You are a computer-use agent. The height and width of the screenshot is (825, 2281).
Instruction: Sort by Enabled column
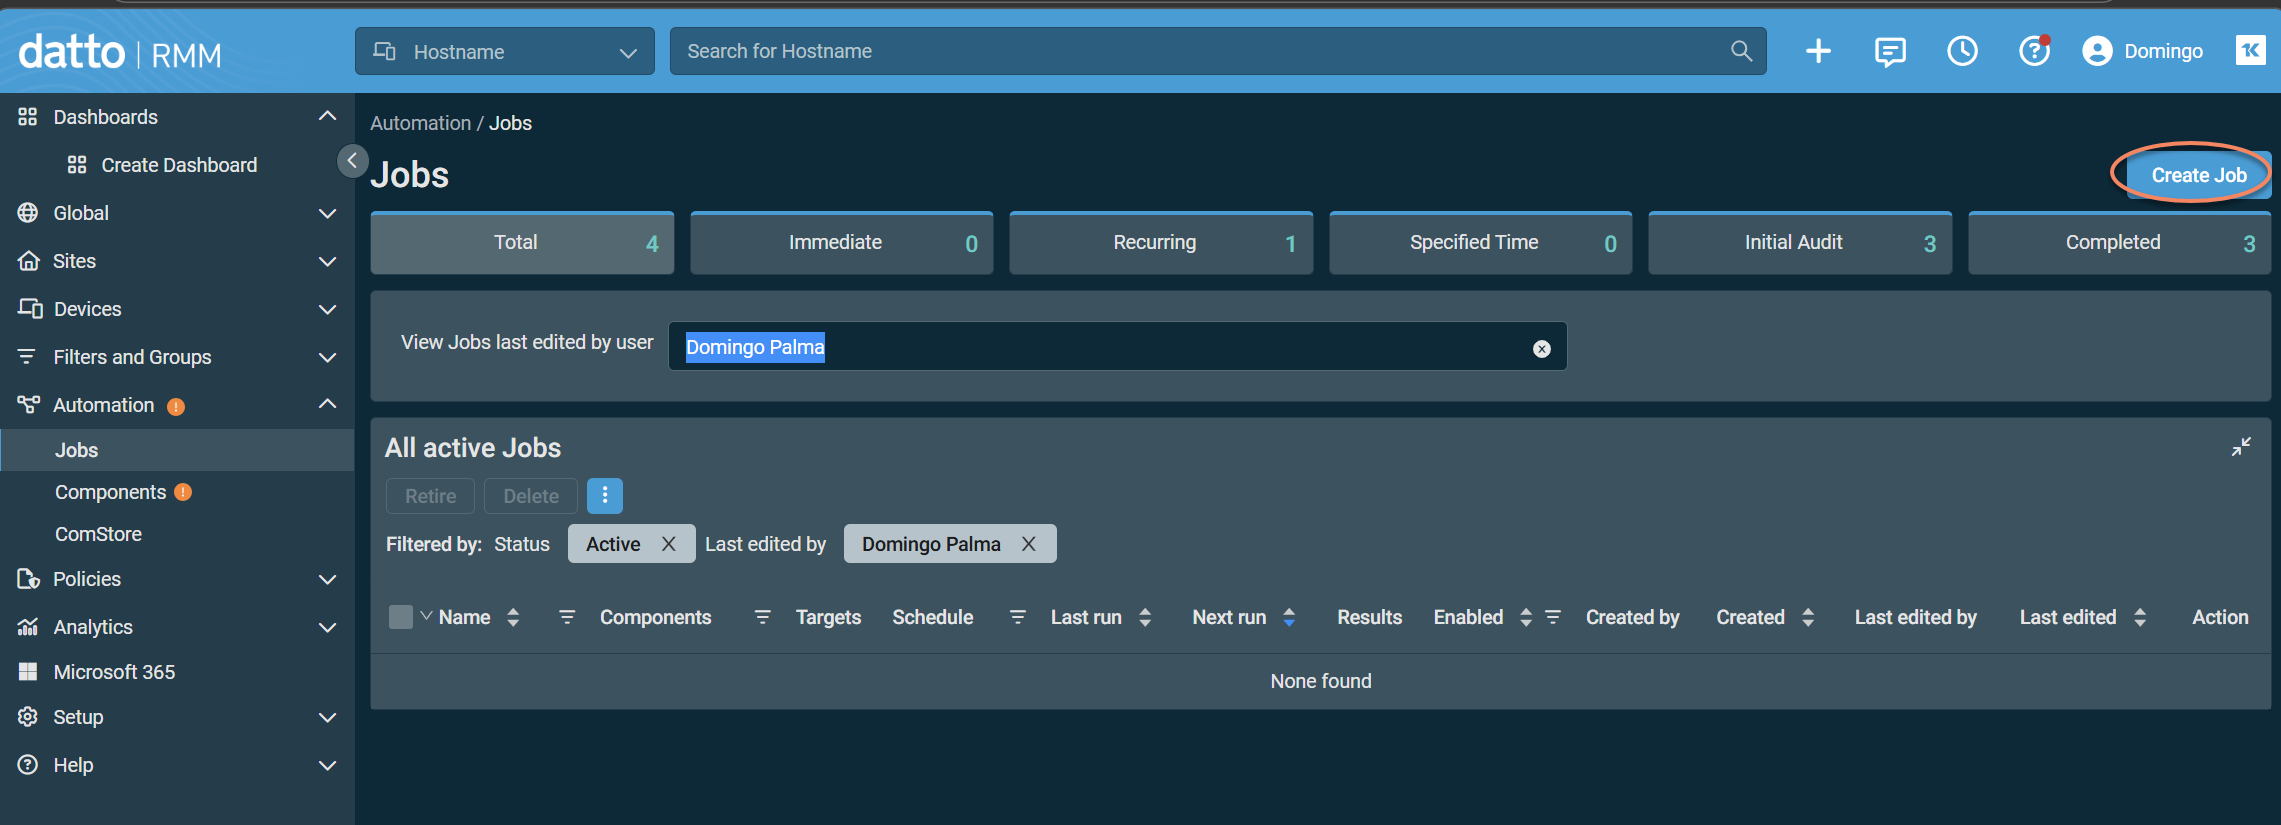pos(1526,617)
